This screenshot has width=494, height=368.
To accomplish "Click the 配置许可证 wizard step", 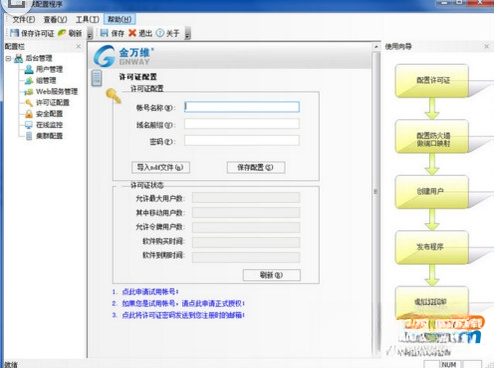I will point(432,80).
